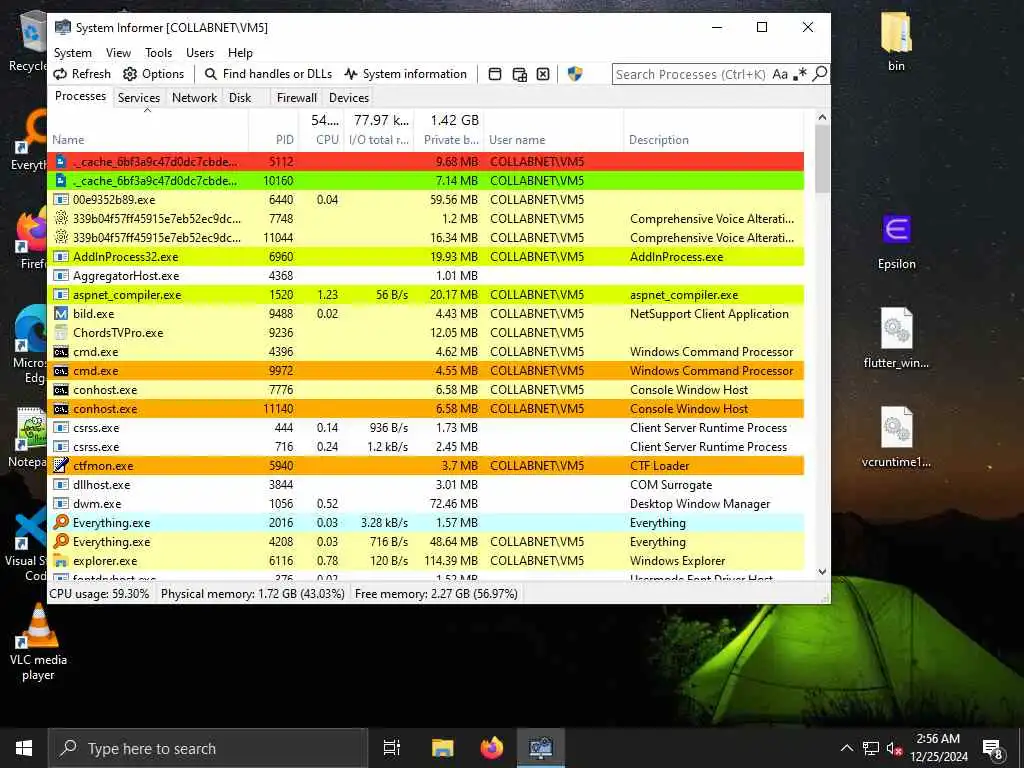Click the search magnifier icon
The image size is (1024, 768).
click(820, 74)
